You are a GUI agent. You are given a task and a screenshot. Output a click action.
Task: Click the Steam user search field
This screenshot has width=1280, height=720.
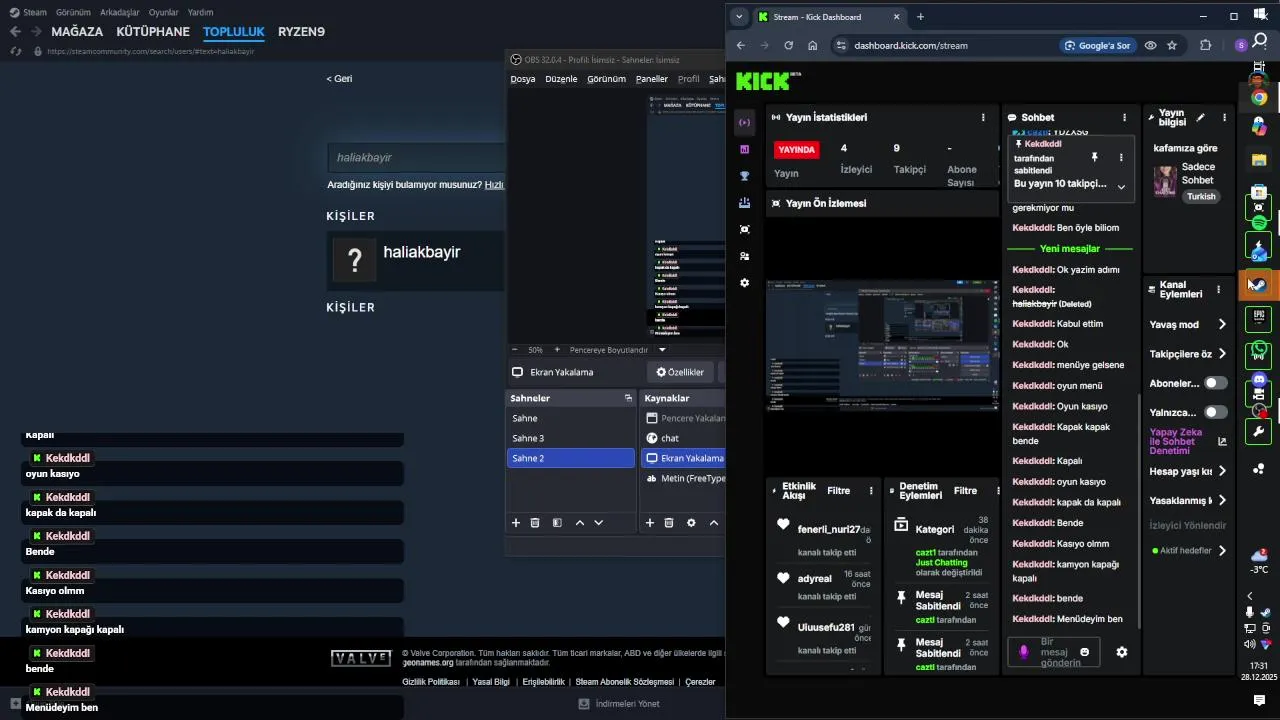pos(418,157)
